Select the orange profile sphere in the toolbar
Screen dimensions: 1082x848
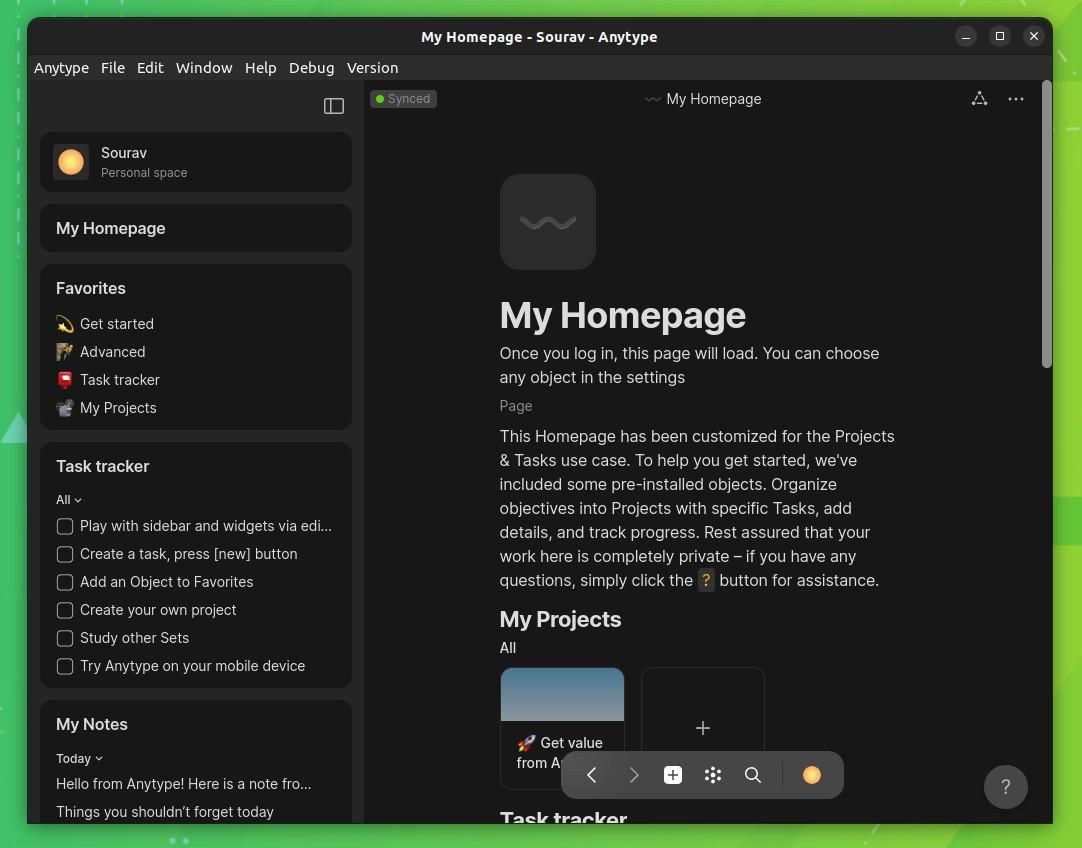click(811, 775)
